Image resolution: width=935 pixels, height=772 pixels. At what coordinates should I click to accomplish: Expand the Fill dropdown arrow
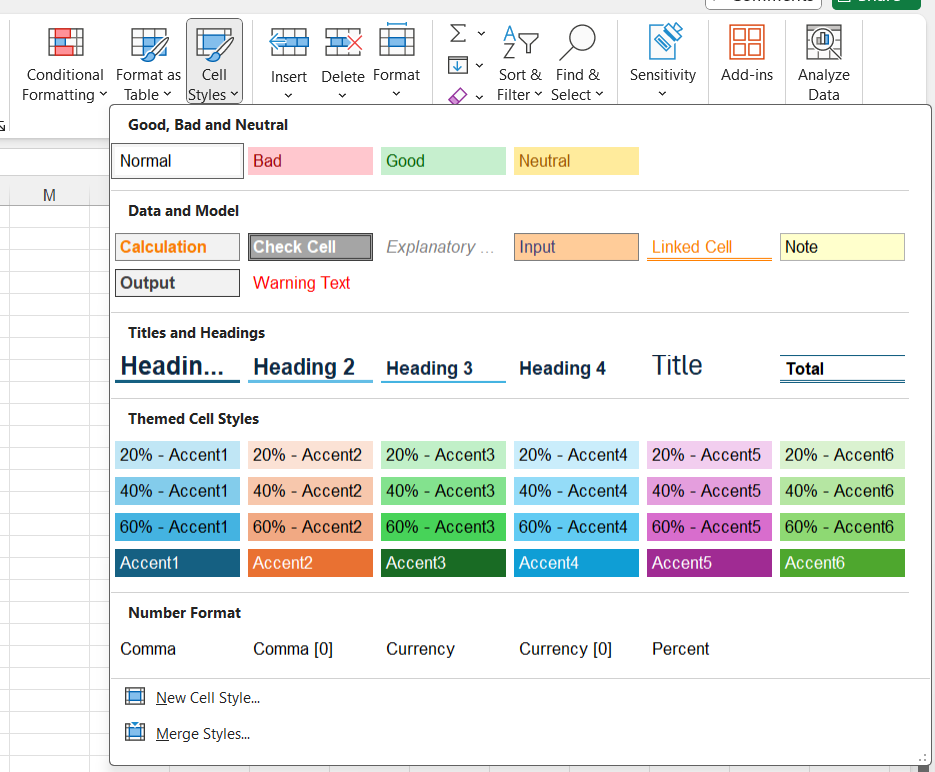[479, 66]
